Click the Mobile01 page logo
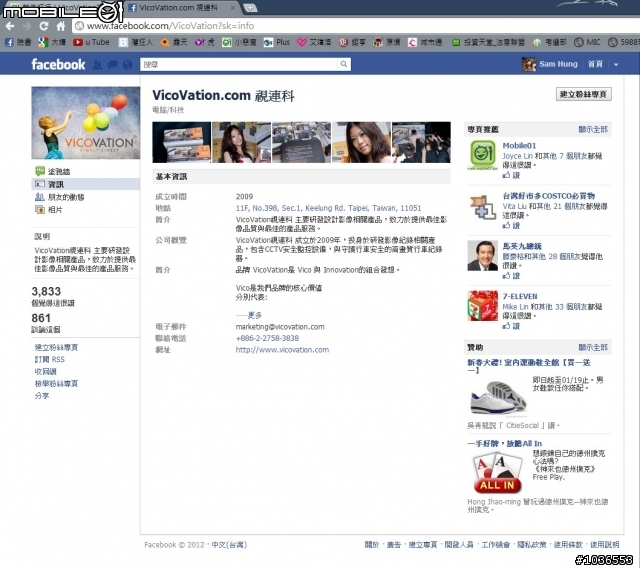Viewport: 640px width, 568px height. pyautogui.click(x=483, y=155)
